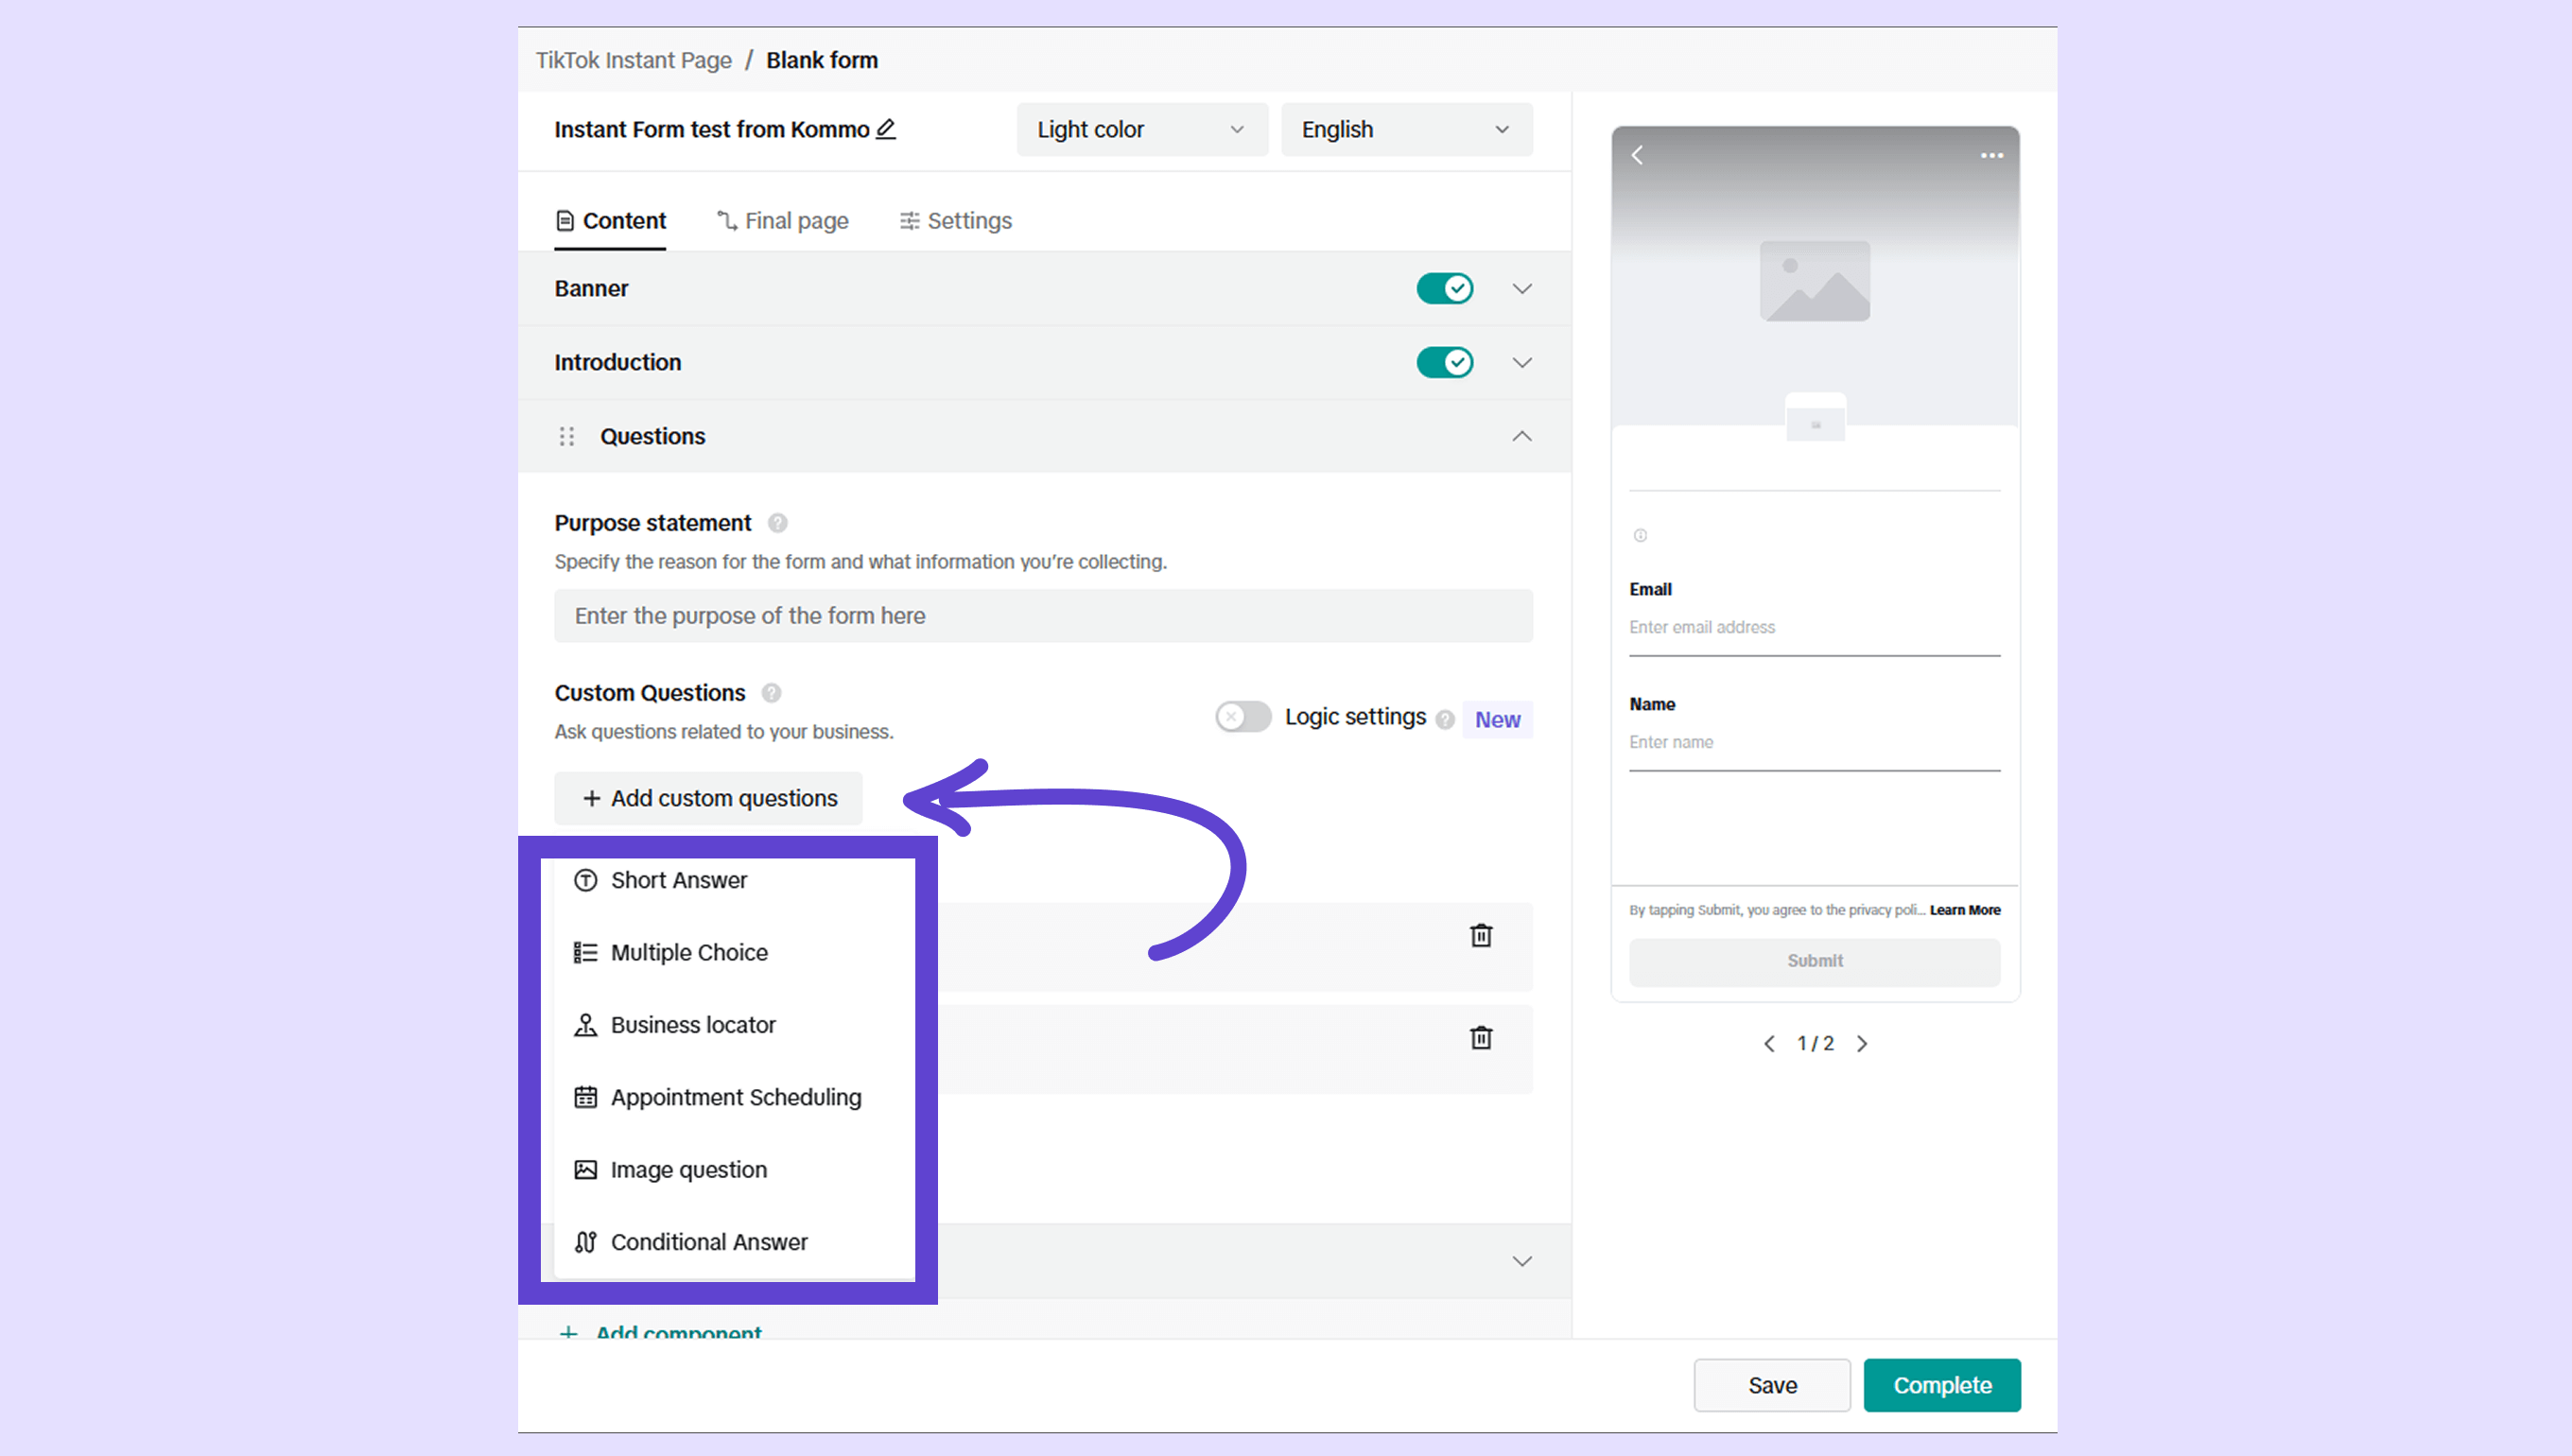Click the second question's trash icon
Image resolution: width=2572 pixels, height=1456 pixels.
click(x=1481, y=1037)
